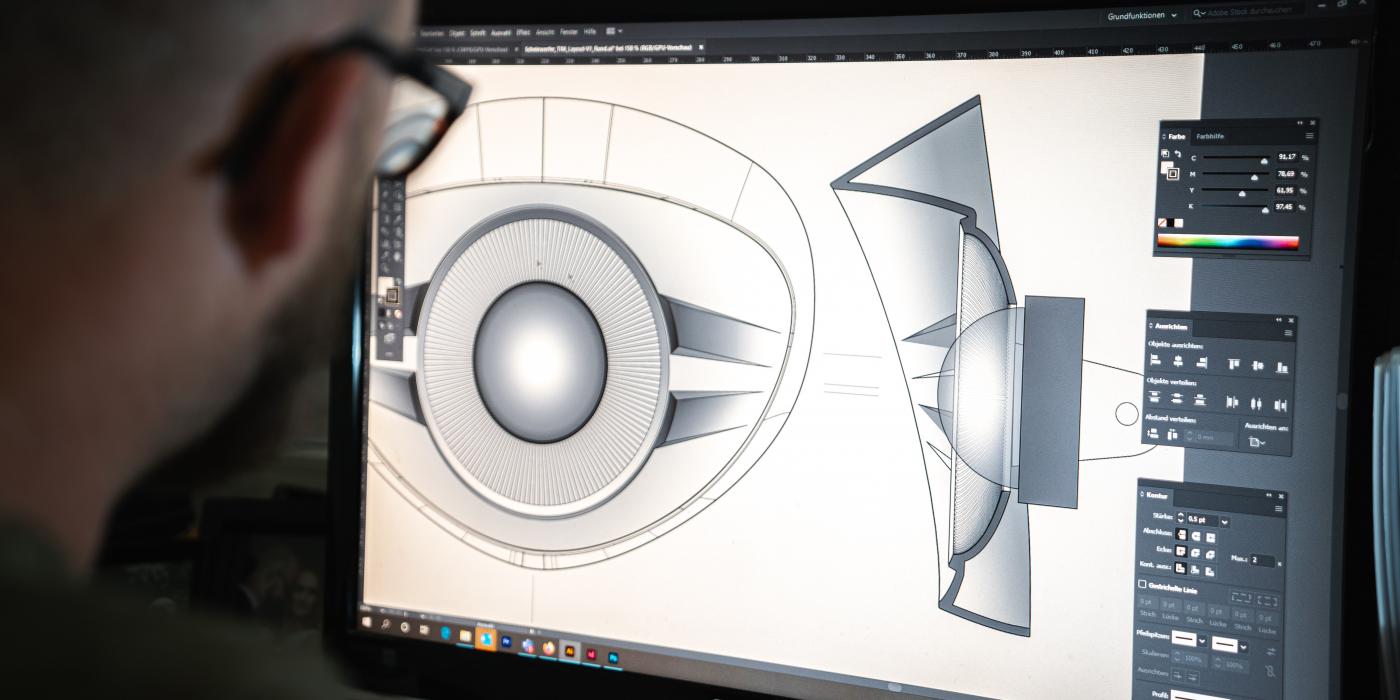Image resolution: width=1400 pixels, height=700 pixels.
Task: Open the Fenster menu
Action: tap(569, 31)
